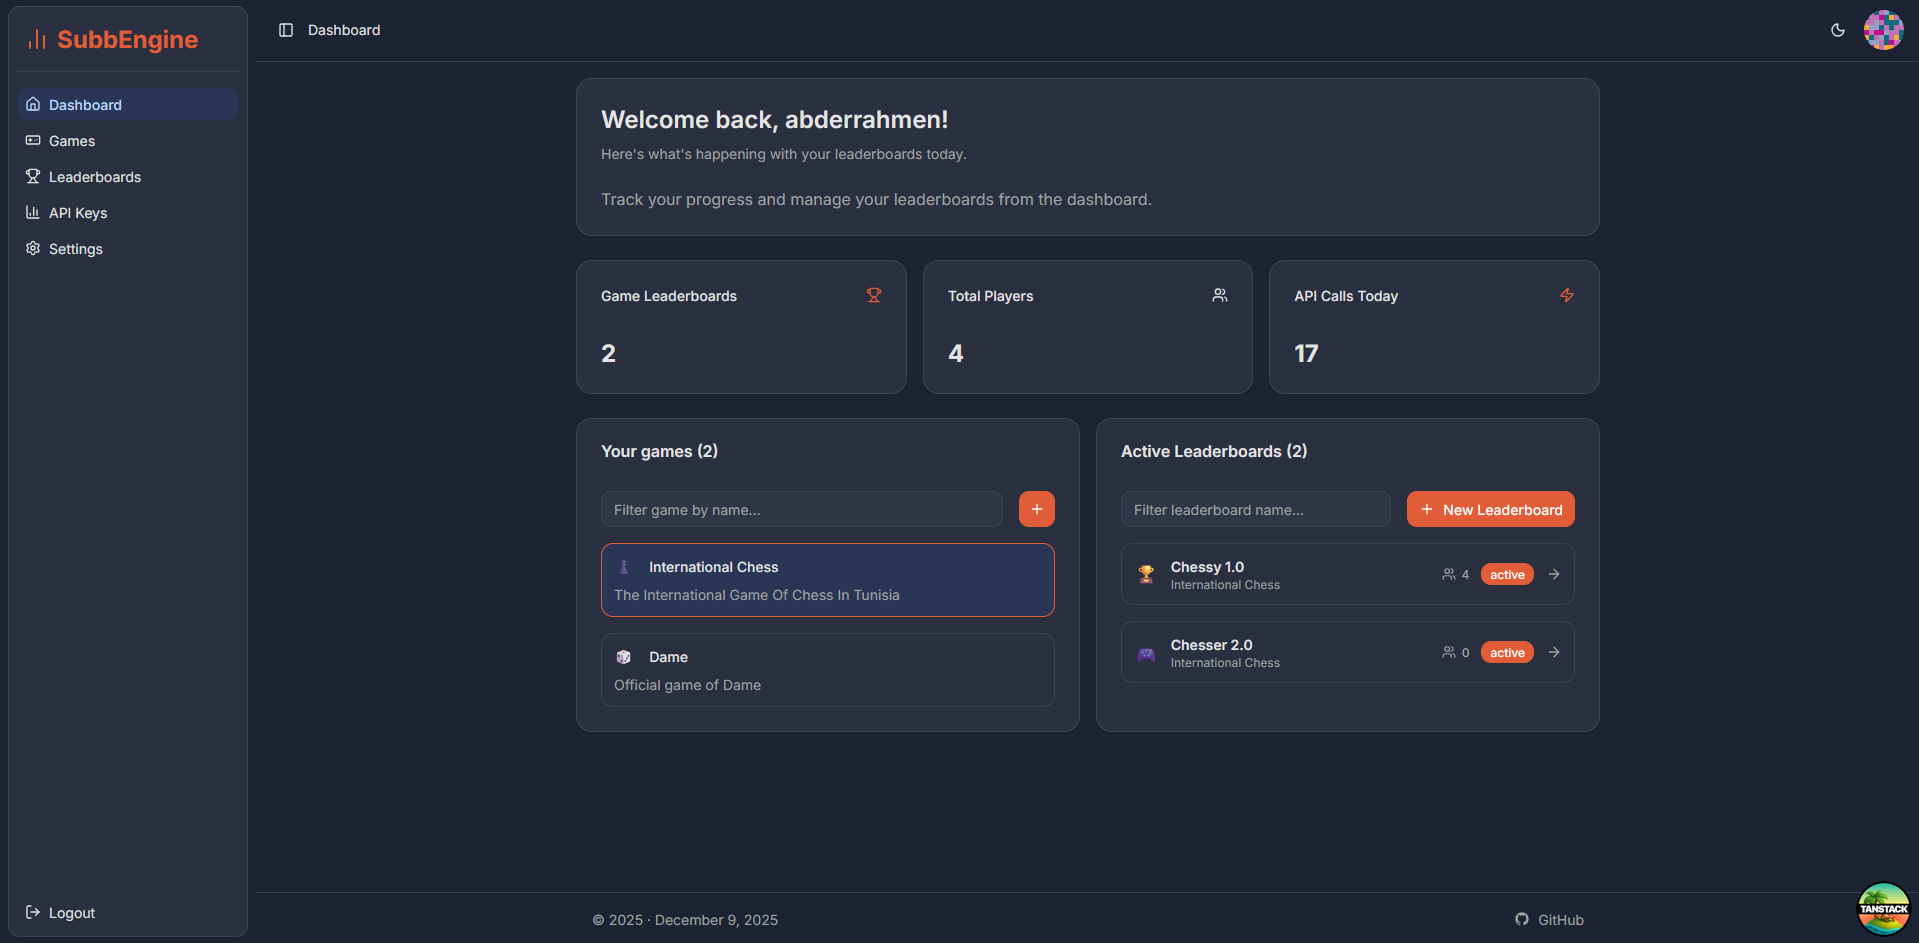Open Chesser 2.0 with its arrow
The height and width of the screenshot is (943, 1919).
(1554, 652)
